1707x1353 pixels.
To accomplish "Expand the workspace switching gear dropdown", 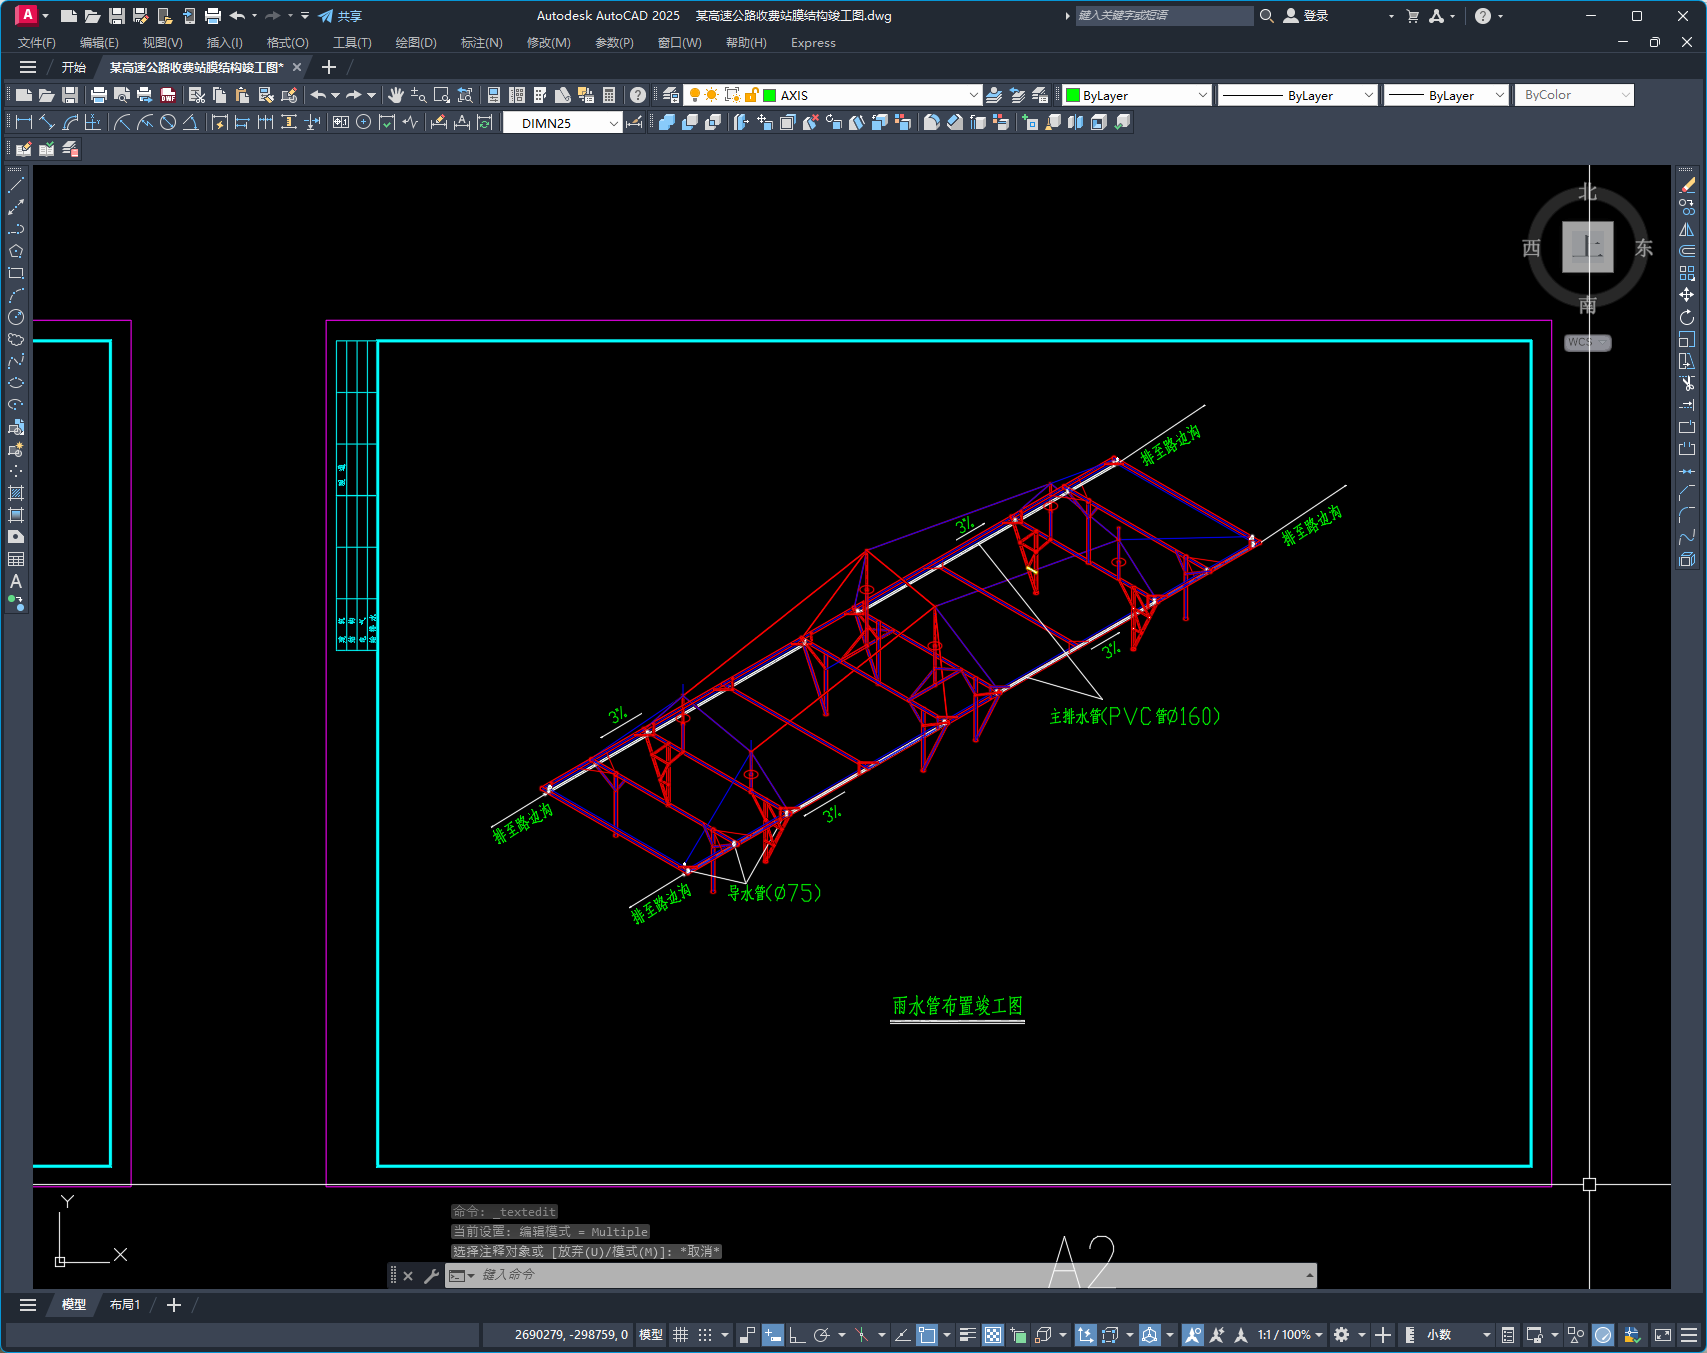I will [1361, 1335].
